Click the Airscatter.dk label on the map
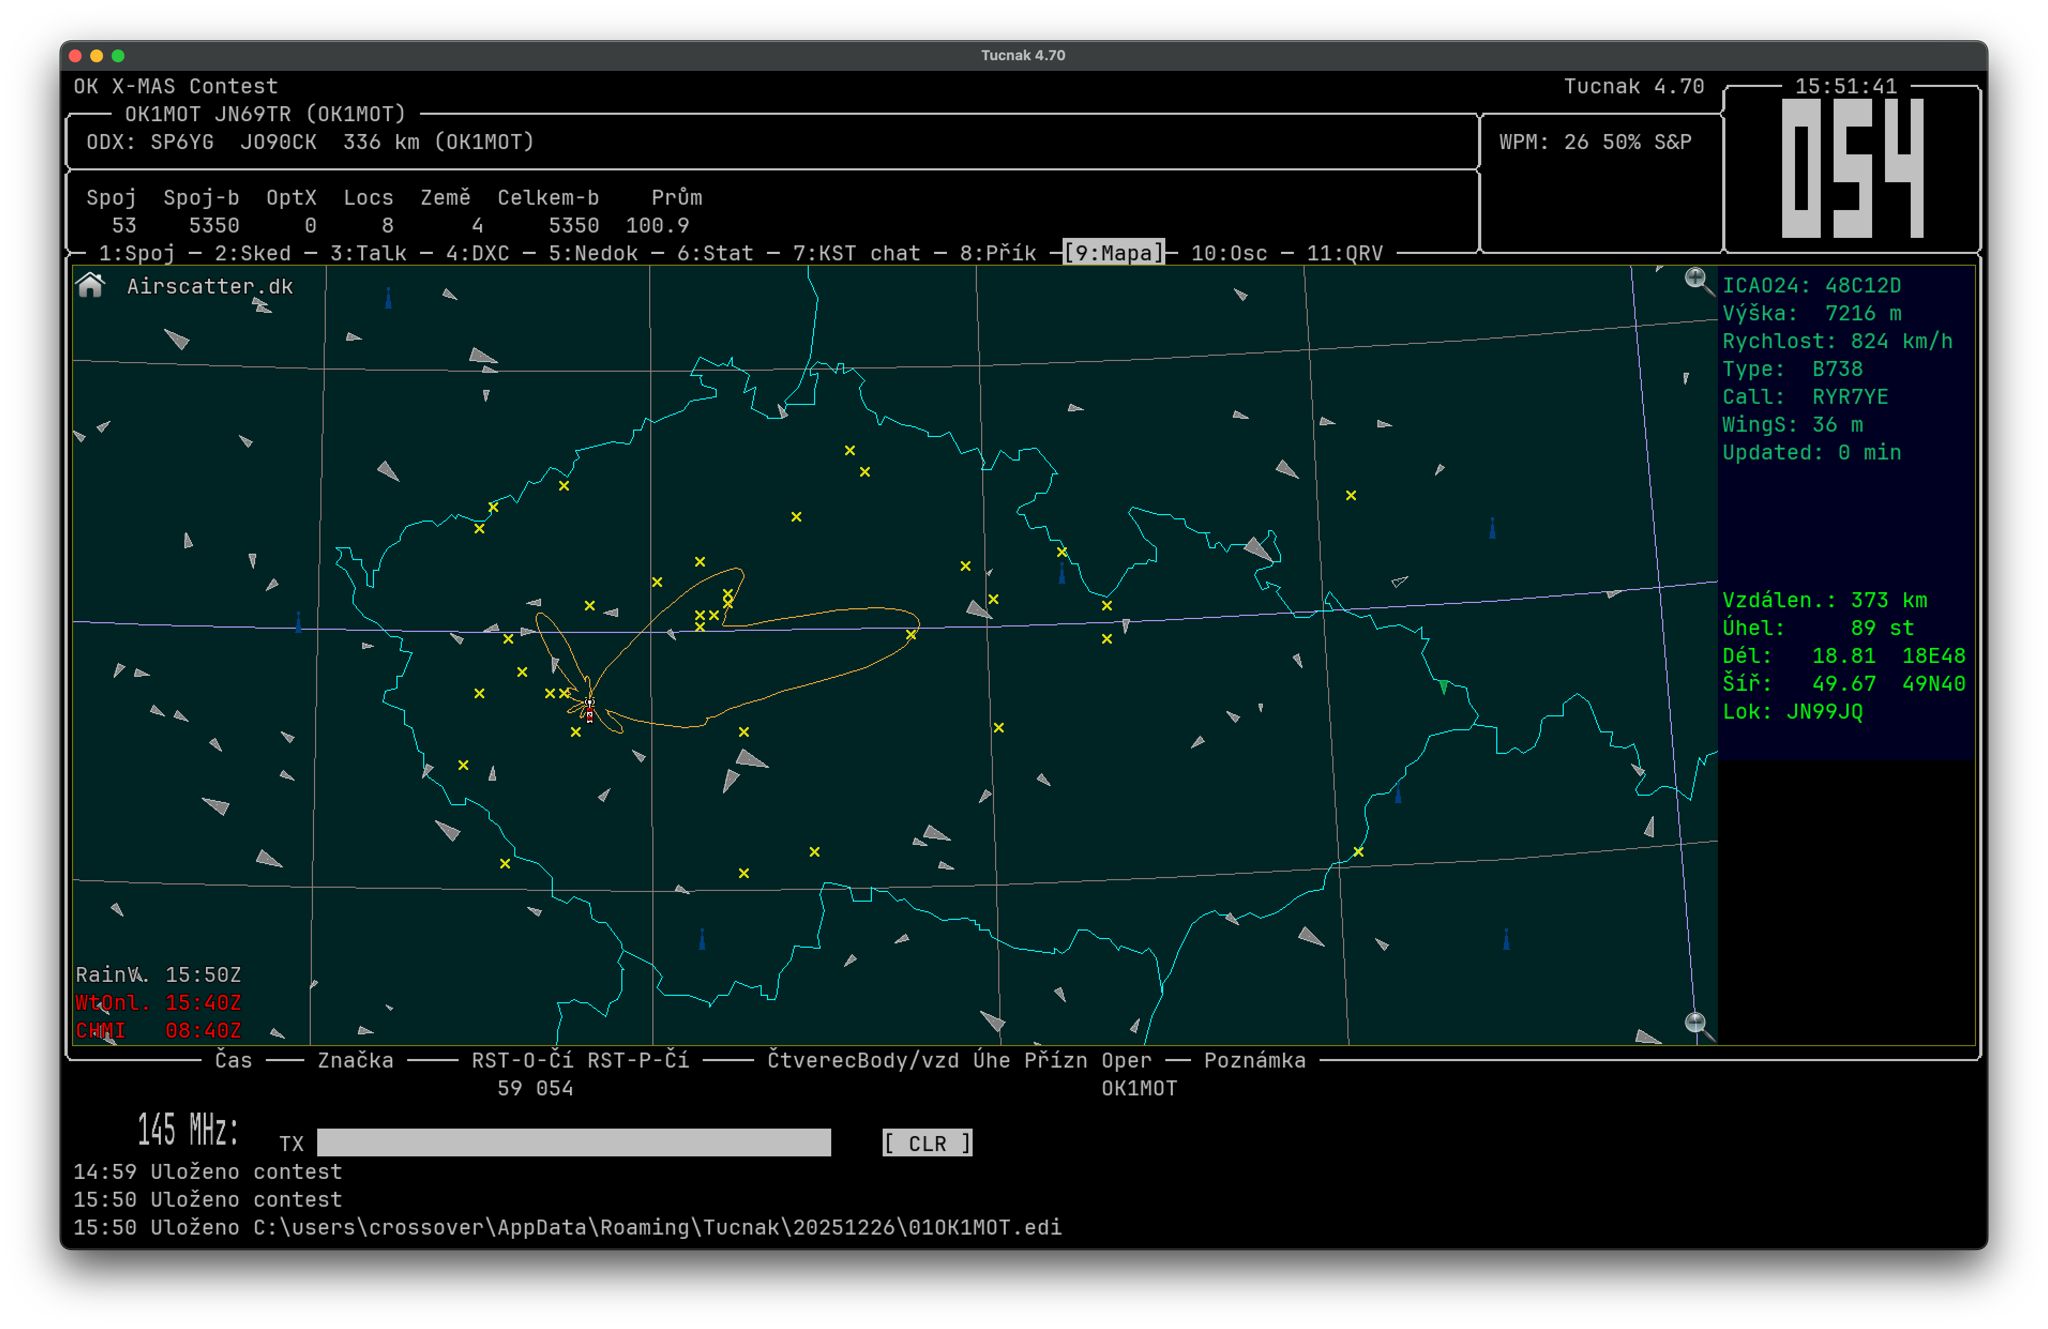The width and height of the screenshot is (2048, 1329). pyautogui.click(x=210, y=287)
